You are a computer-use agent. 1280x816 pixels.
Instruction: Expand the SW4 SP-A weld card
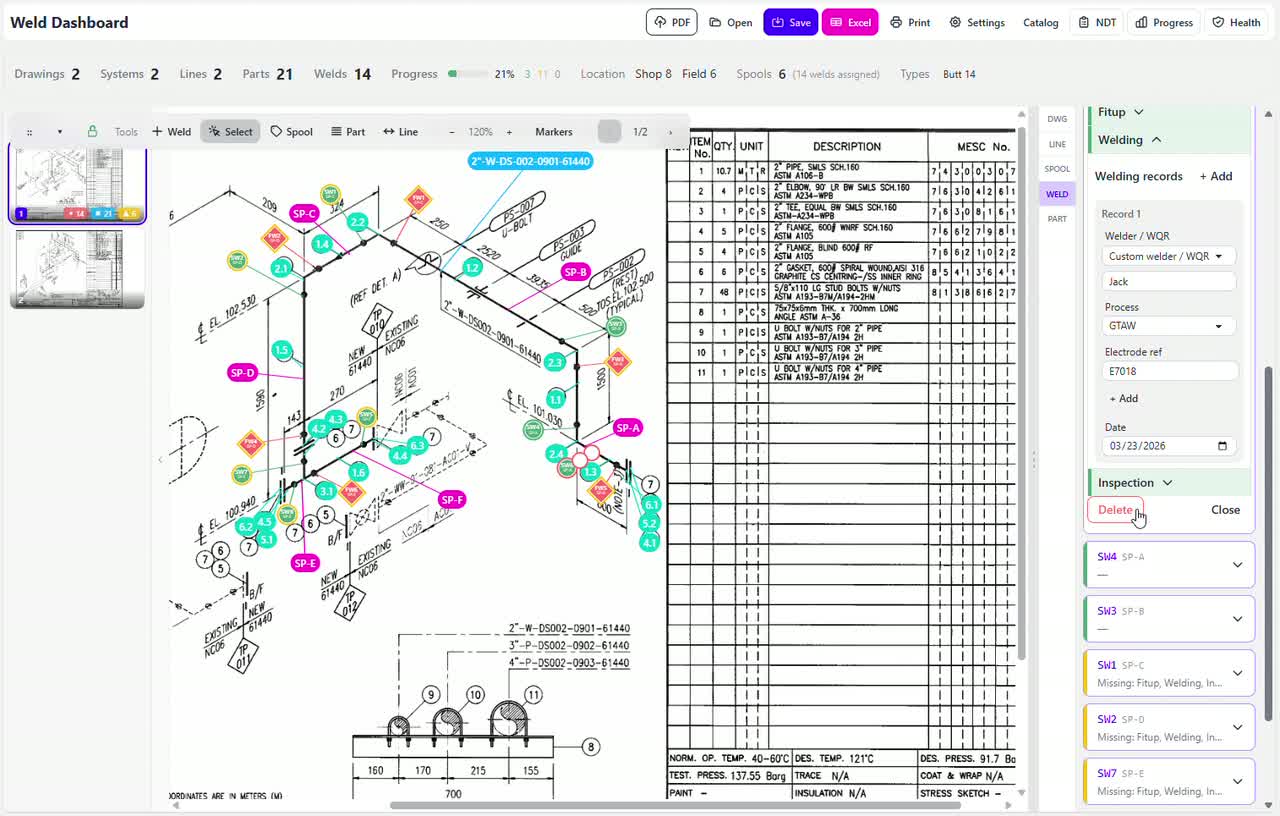1168,565
